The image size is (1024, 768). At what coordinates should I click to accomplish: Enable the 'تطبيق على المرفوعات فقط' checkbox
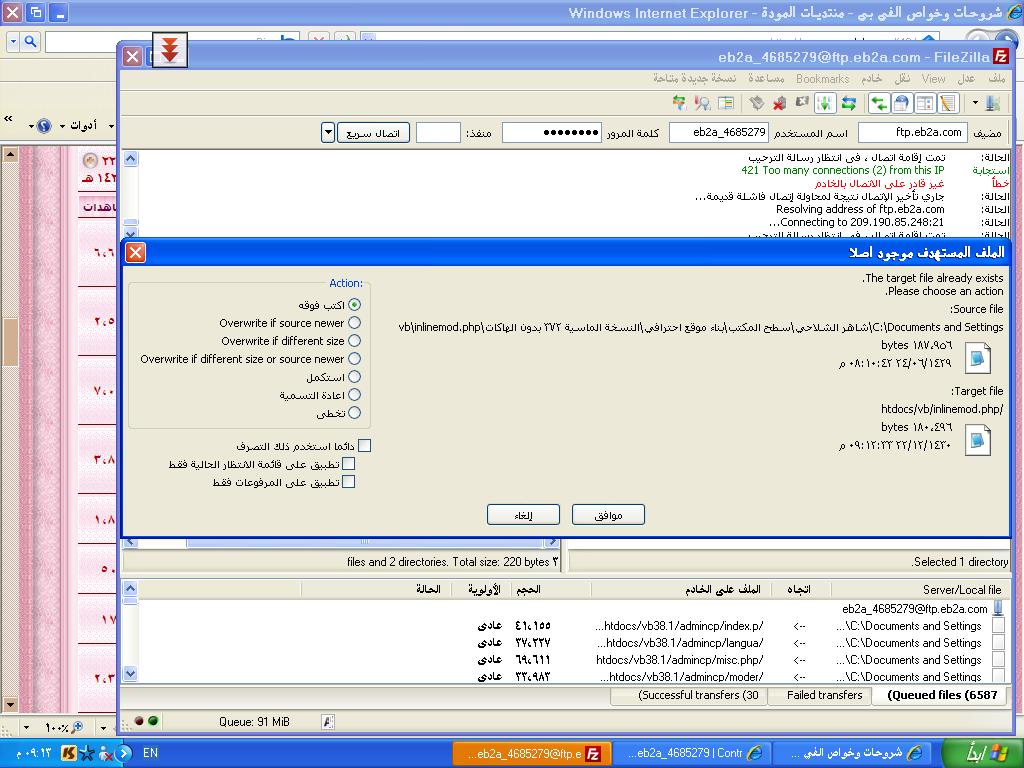coord(348,482)
